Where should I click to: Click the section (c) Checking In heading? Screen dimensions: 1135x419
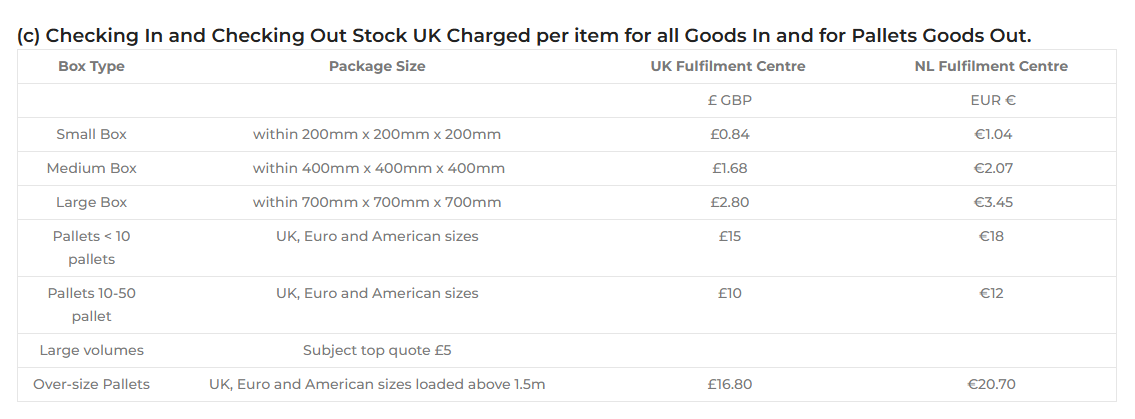tap(524, 36)
